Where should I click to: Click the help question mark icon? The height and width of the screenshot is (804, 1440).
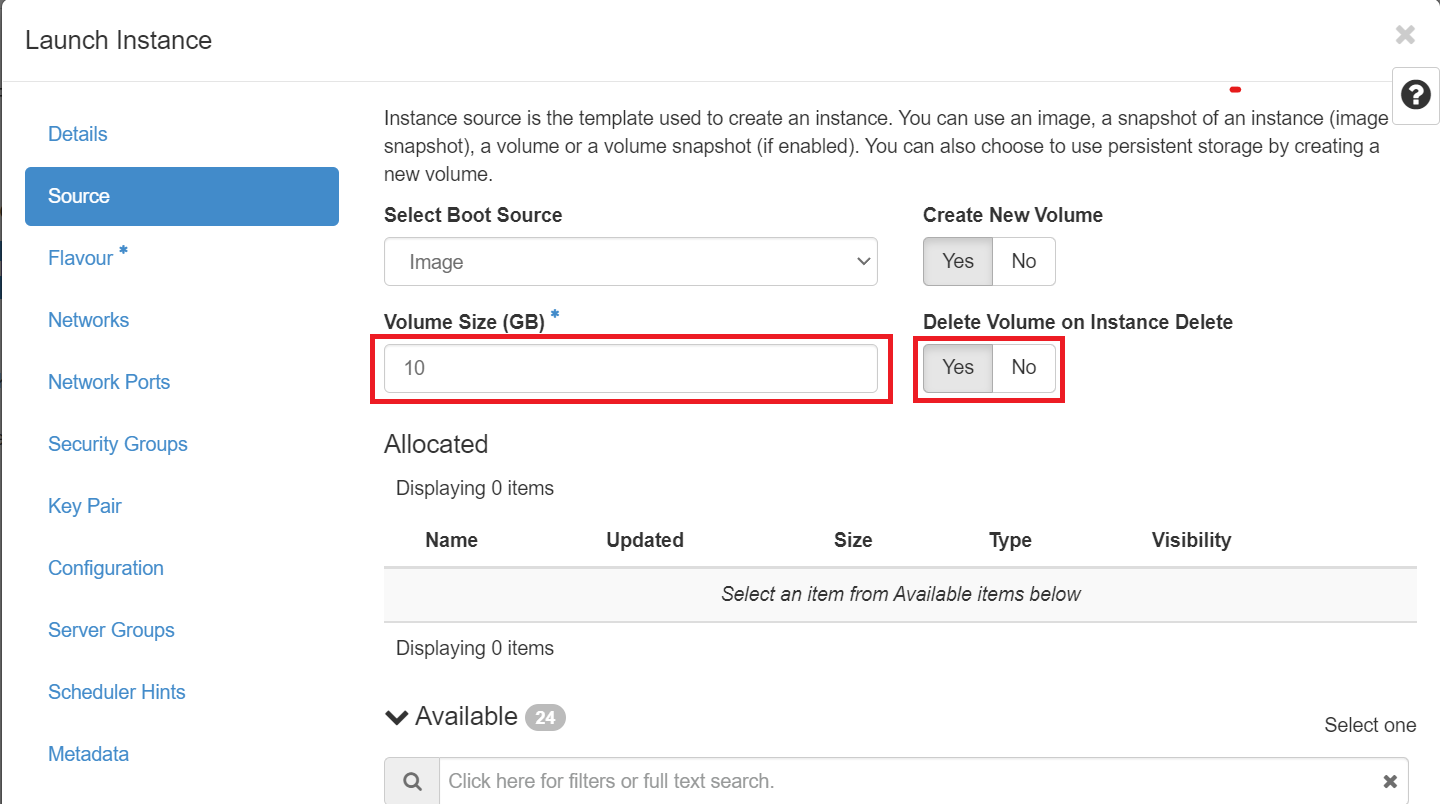pos(1415,95)
